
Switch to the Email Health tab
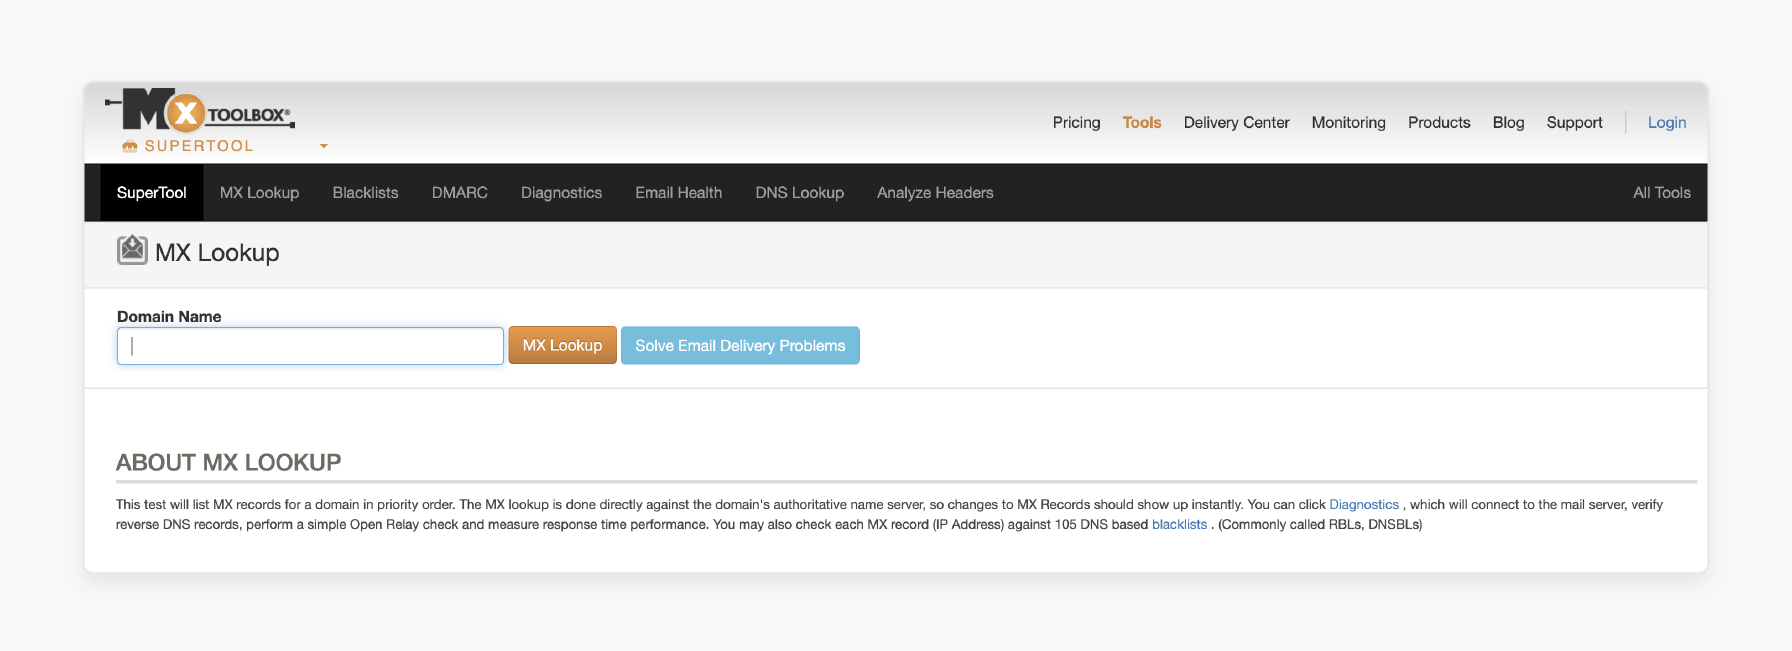click(x=679, y=193)
